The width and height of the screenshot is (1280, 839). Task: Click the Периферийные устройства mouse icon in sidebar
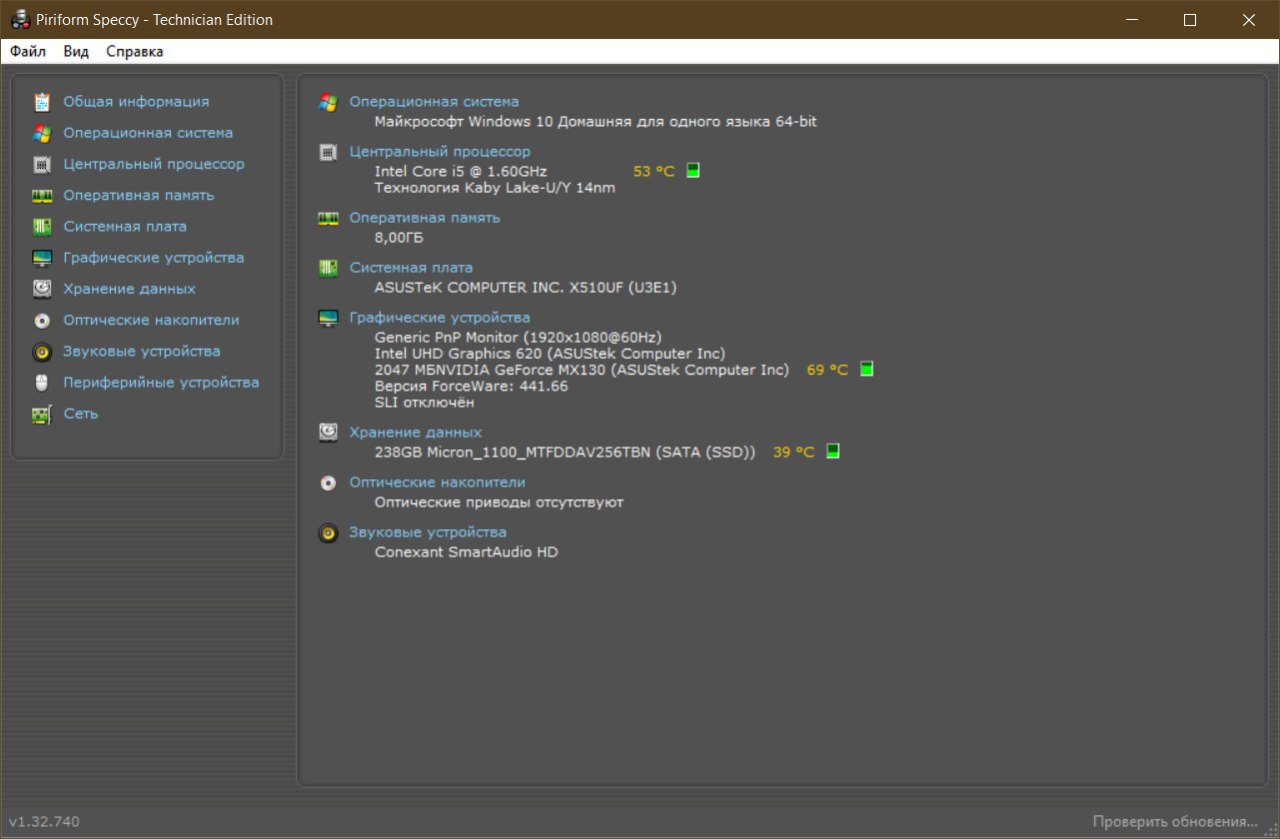(x=41, y=383)
